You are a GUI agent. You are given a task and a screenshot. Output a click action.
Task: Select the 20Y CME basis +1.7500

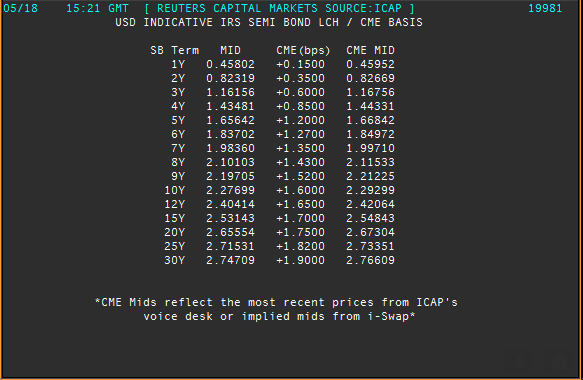(300, 232)
